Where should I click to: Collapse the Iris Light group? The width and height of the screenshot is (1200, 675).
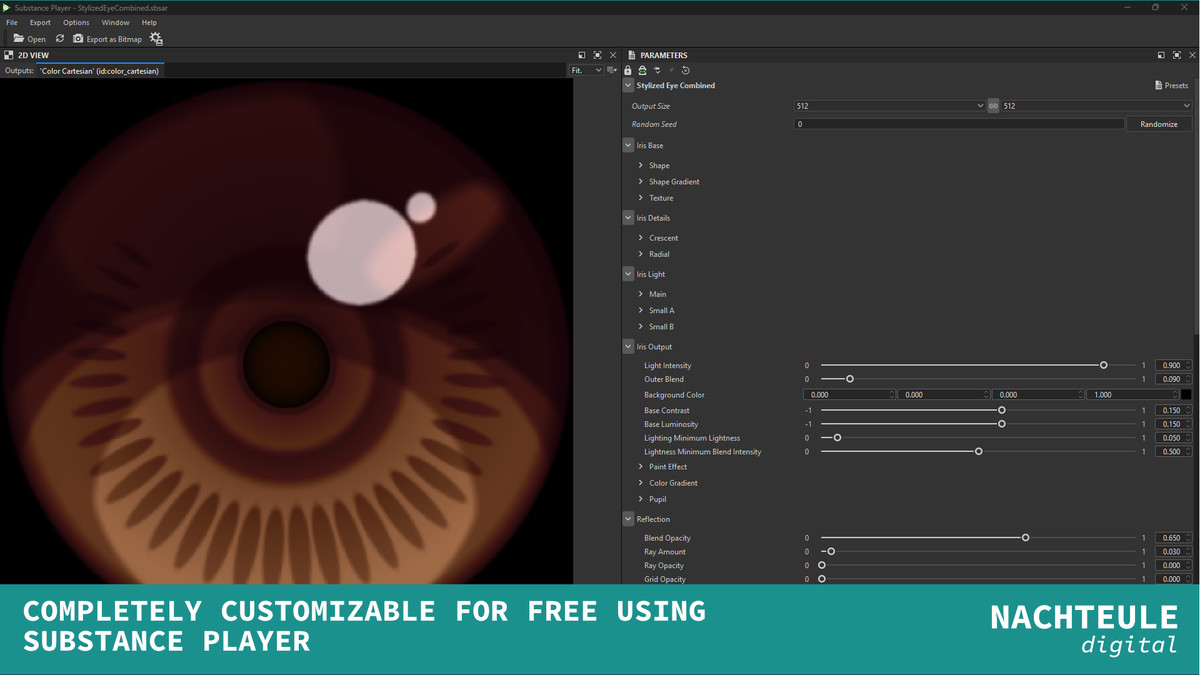click(628, 274)
